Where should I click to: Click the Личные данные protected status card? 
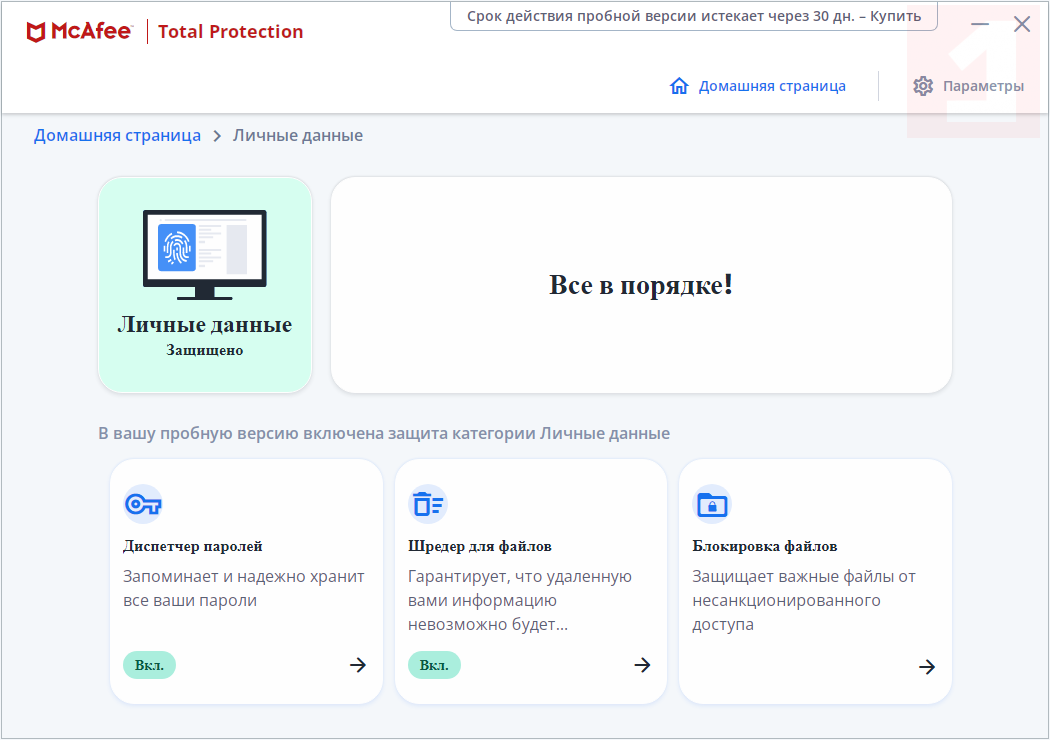point(205,285)
